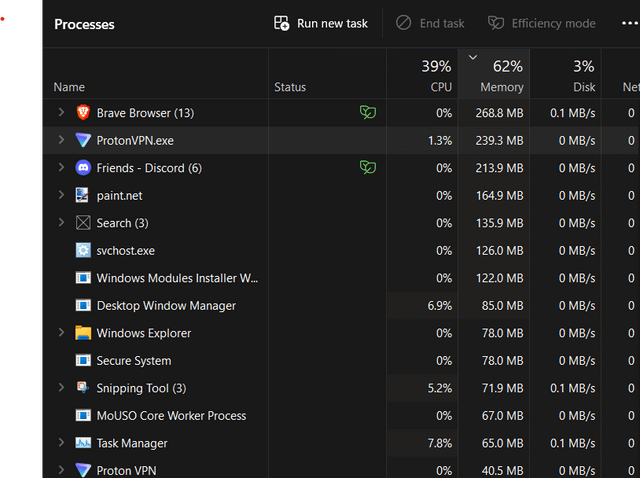The height and width of the screenshot is (478, 640).
Task: Click the Run new task button label
Action: (x=332, y=24)
